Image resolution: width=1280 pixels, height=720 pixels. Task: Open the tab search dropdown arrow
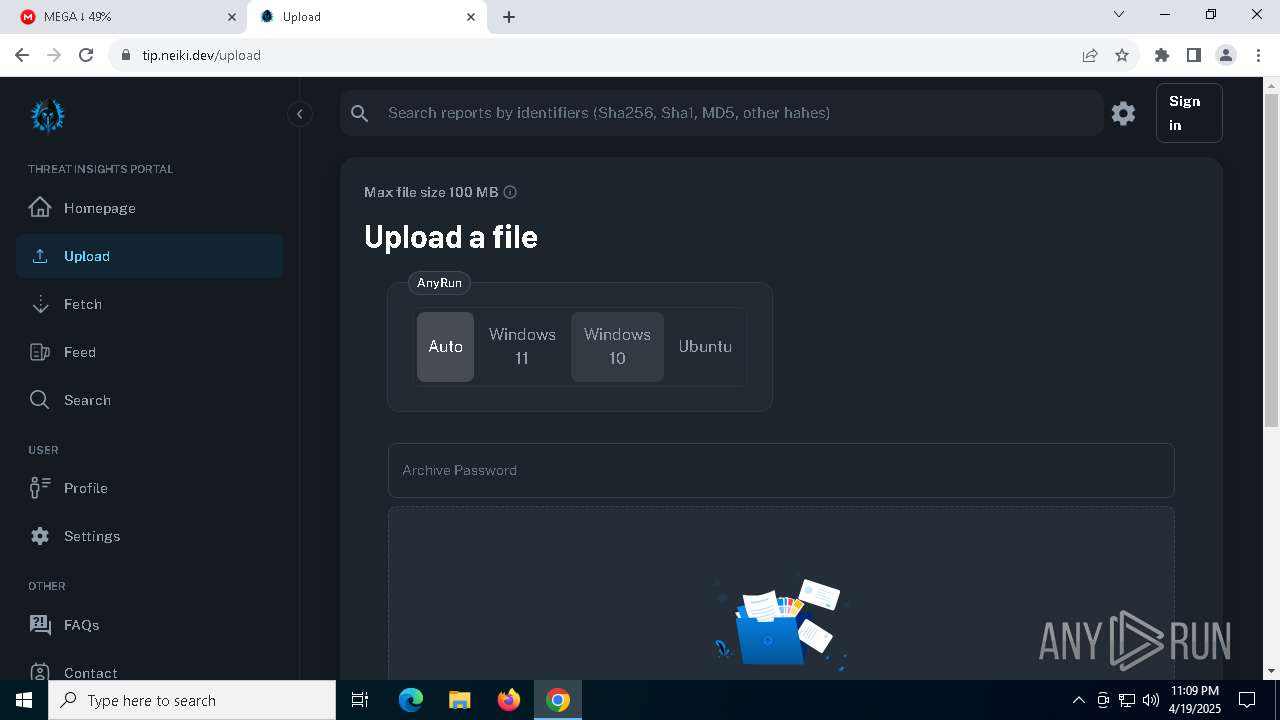[x=1119, y=15]
